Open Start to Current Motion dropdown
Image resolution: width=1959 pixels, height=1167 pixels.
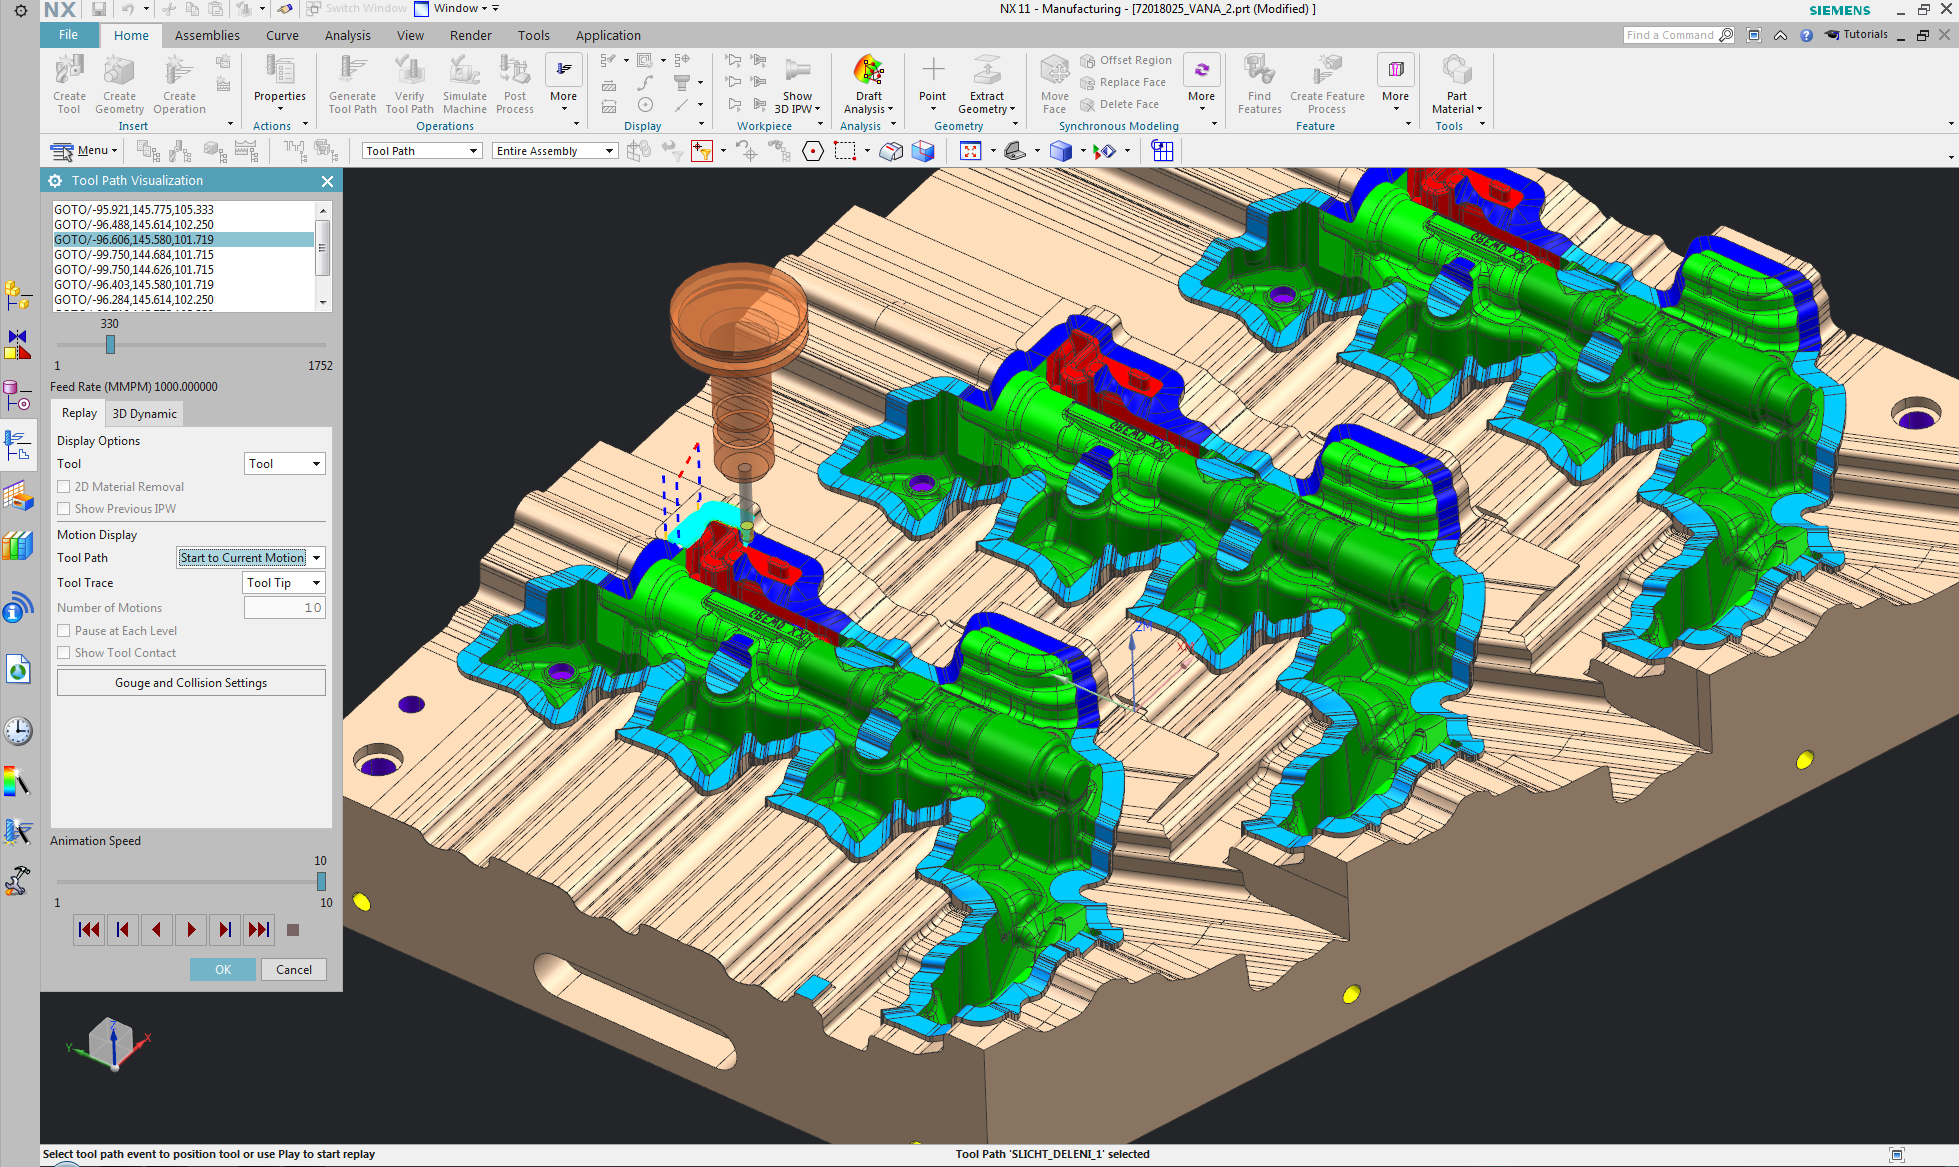click(x=251, y=558)
